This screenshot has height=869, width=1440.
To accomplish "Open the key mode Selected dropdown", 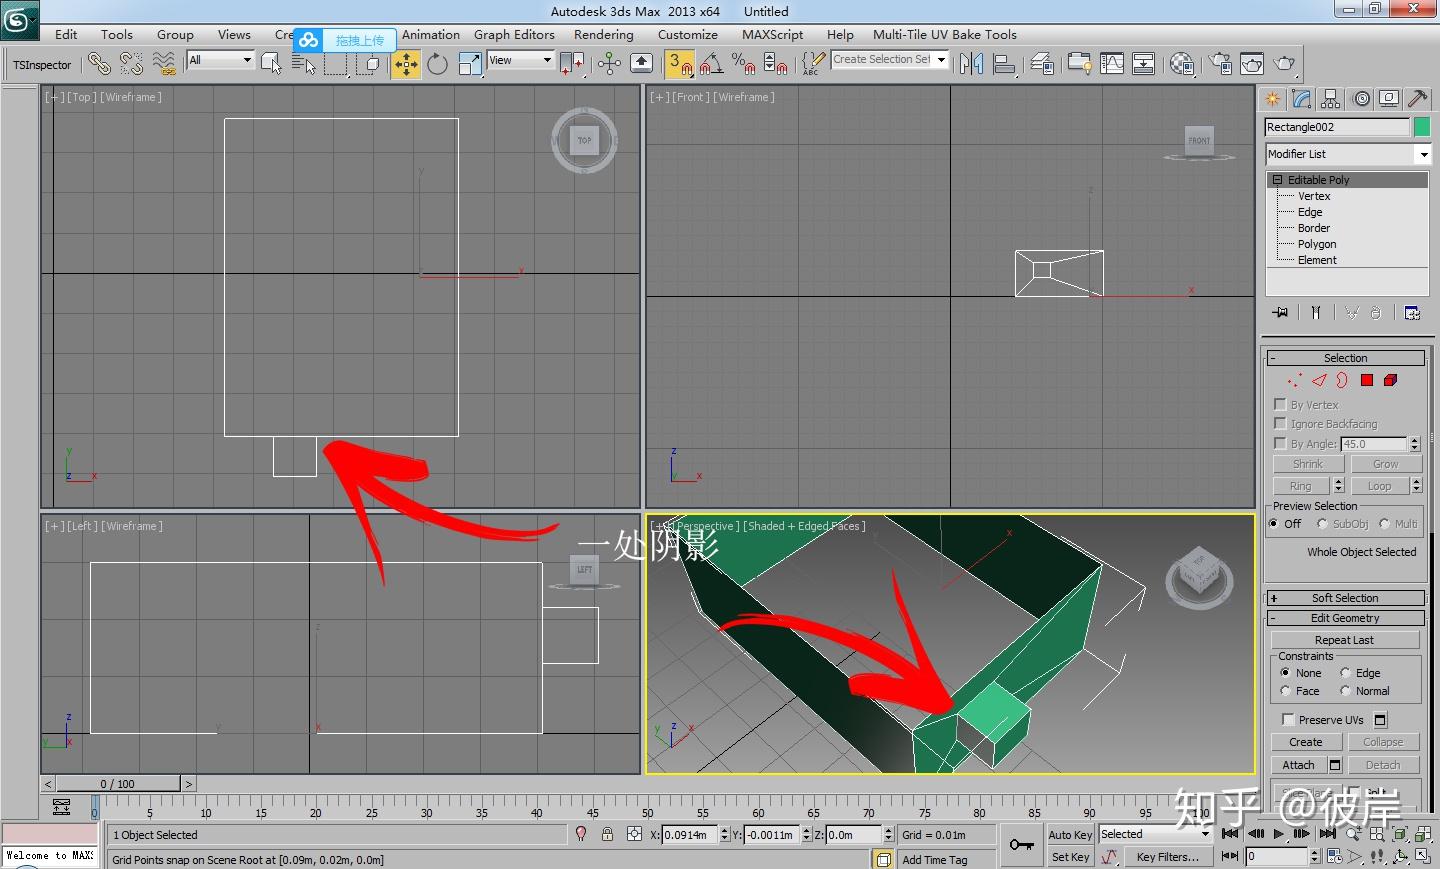I will click(1155, 834).
